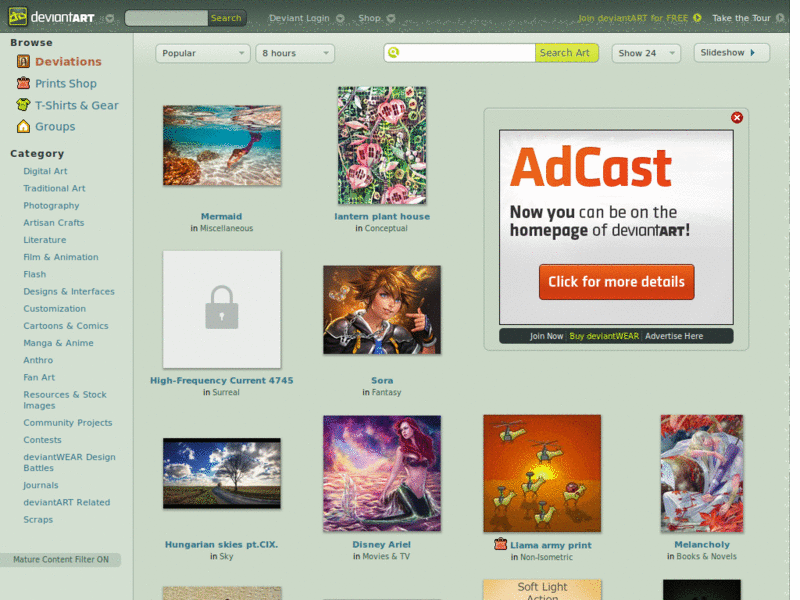Click the Slideshow button
This screenshot has width=800, height=600.
[x=731, y=53]
